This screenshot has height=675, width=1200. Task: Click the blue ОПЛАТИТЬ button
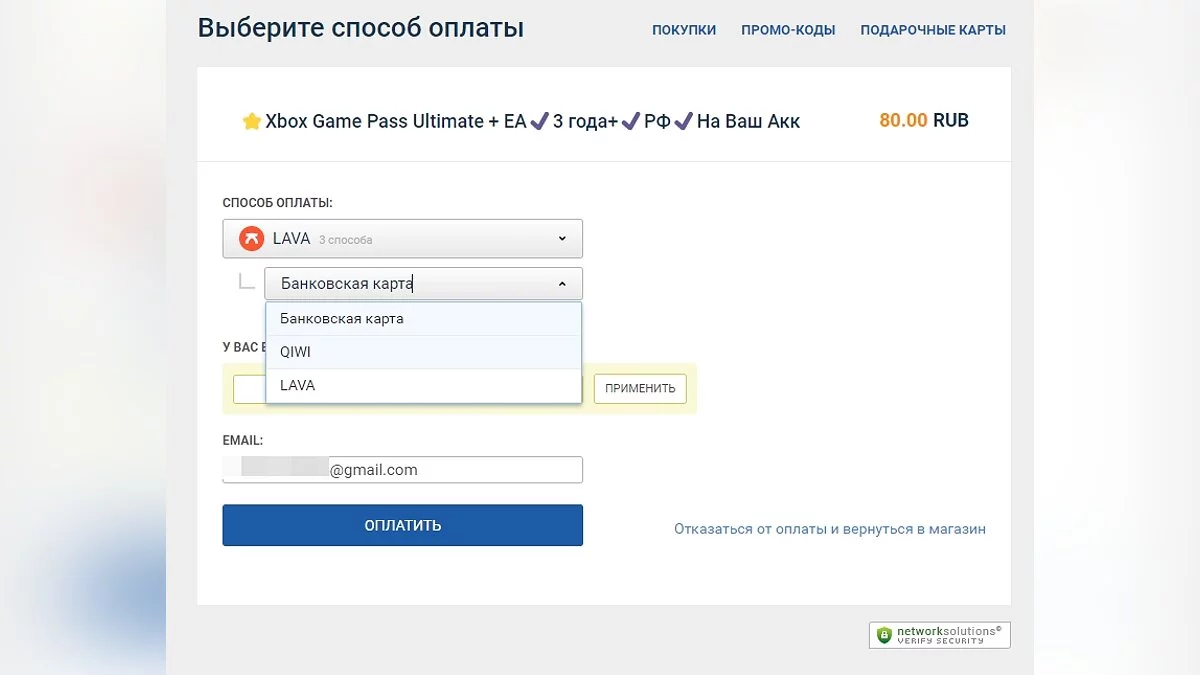402,525
